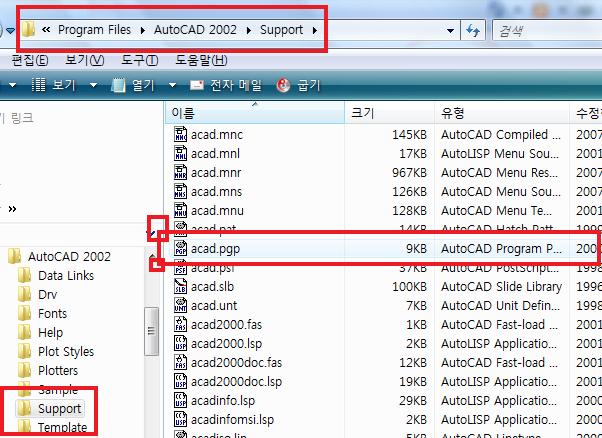Click the refresh arrows icon
This screenshot has width=602, height=438.
[473, 30]
